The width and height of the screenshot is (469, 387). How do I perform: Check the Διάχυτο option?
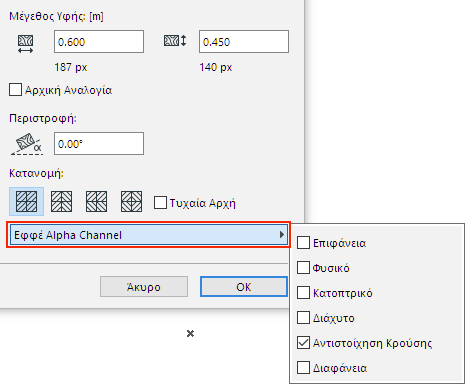click(x=303, y=318)
